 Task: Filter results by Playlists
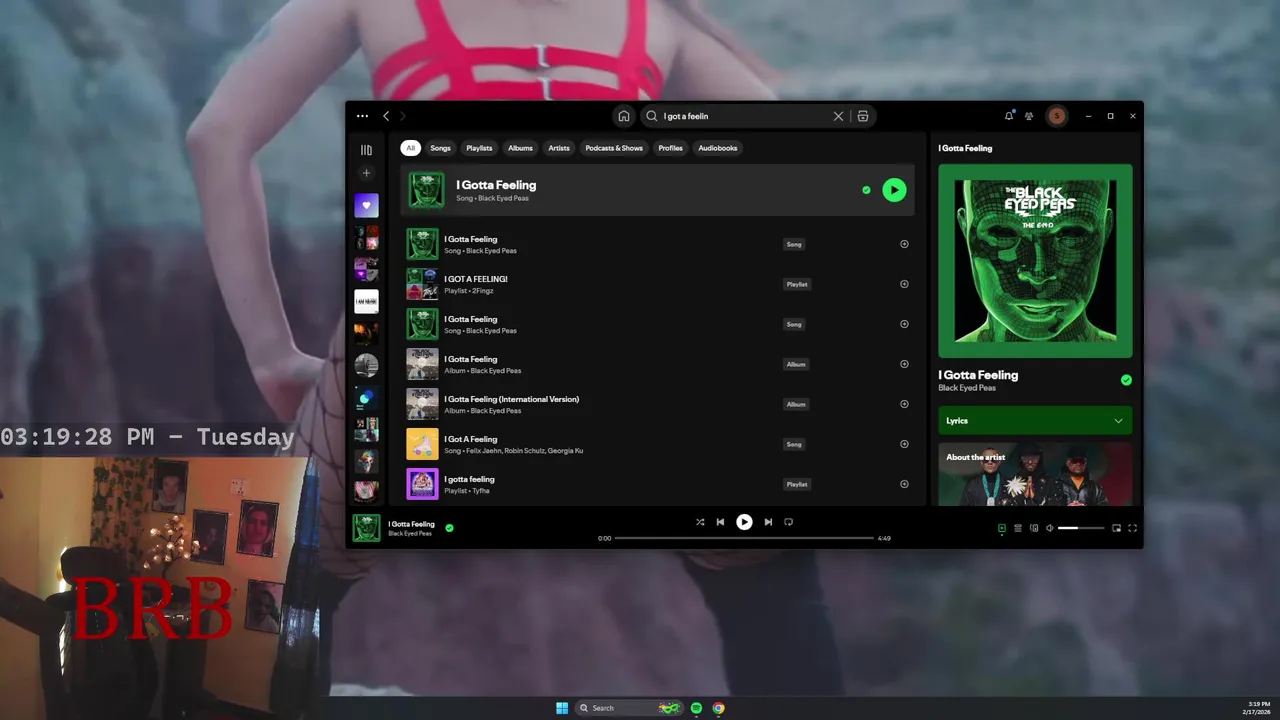click(479, 148)
